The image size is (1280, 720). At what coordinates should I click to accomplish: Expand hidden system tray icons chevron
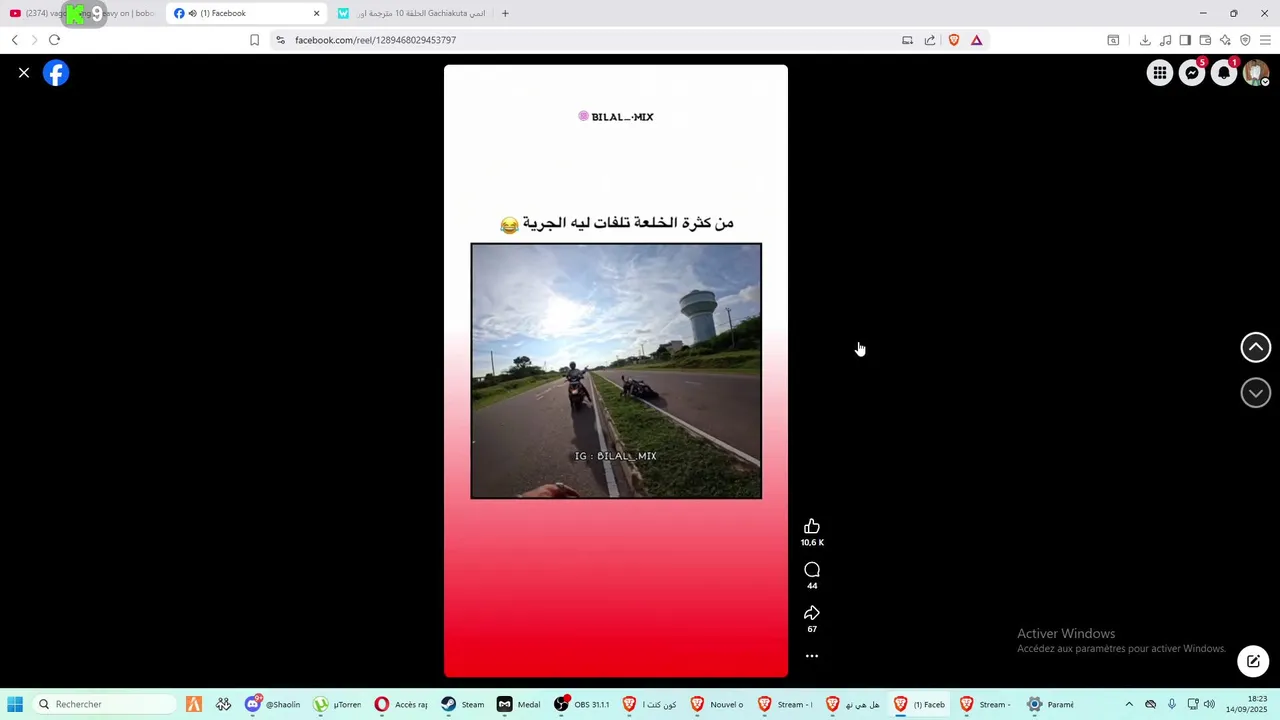pos(1129,704)
